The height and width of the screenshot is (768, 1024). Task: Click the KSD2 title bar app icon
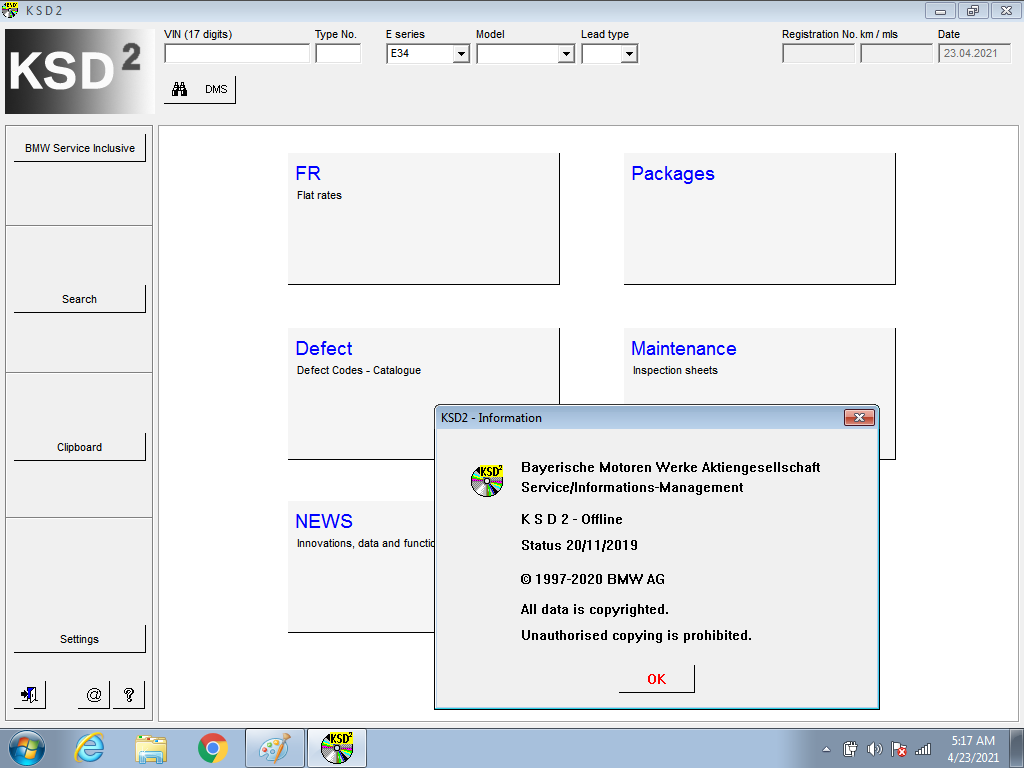click(10, 10)
